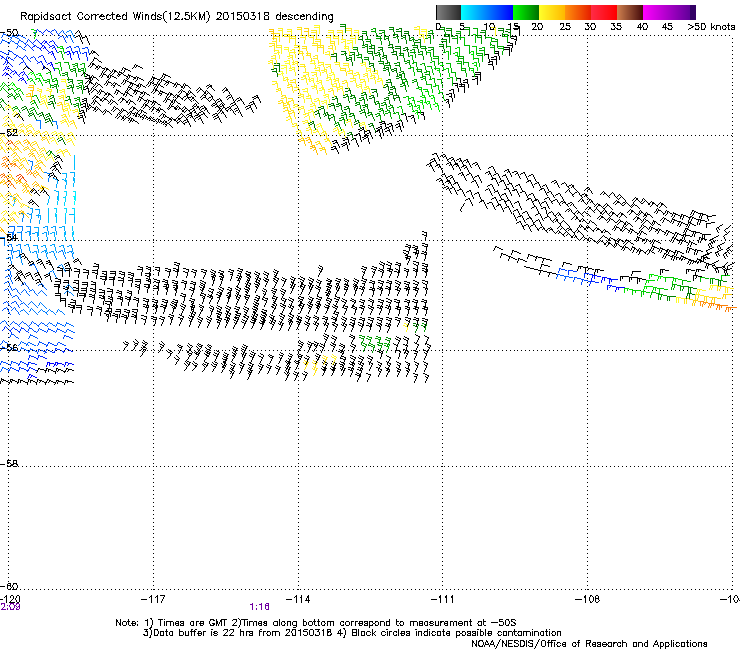The image size is (740, 650).
Task: Click the '-56' latitude axis label
Action: point(9,347)
